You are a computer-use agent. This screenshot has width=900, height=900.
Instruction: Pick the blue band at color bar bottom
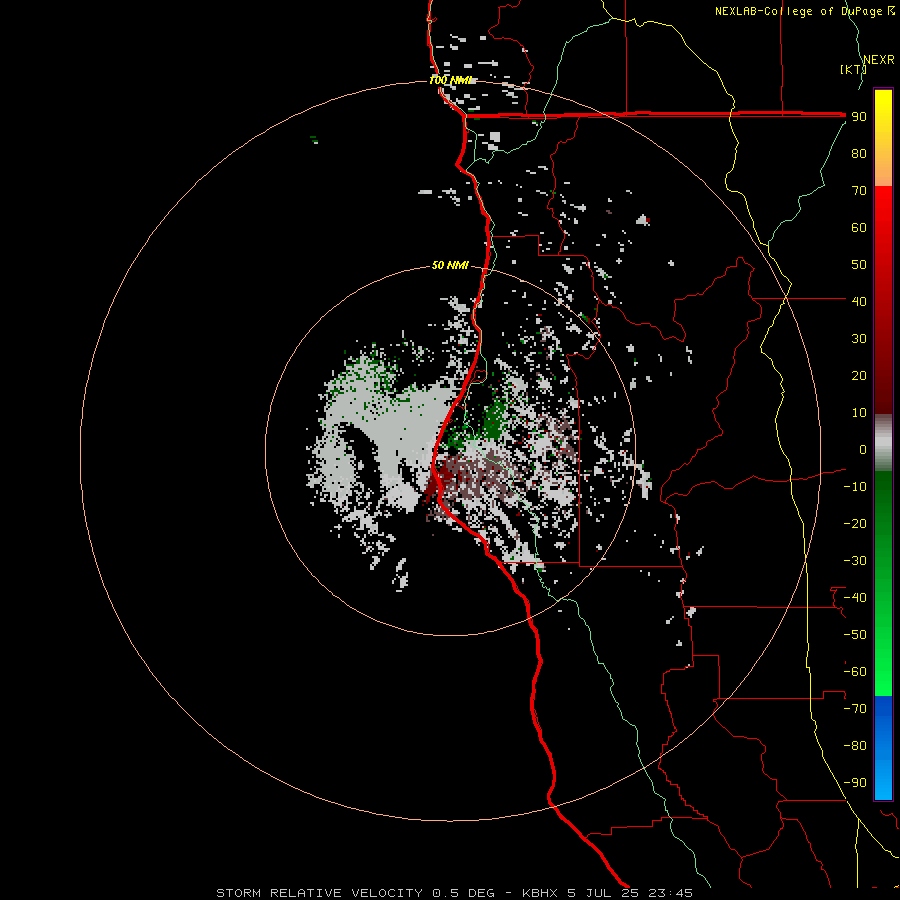(x=883, y=747)
